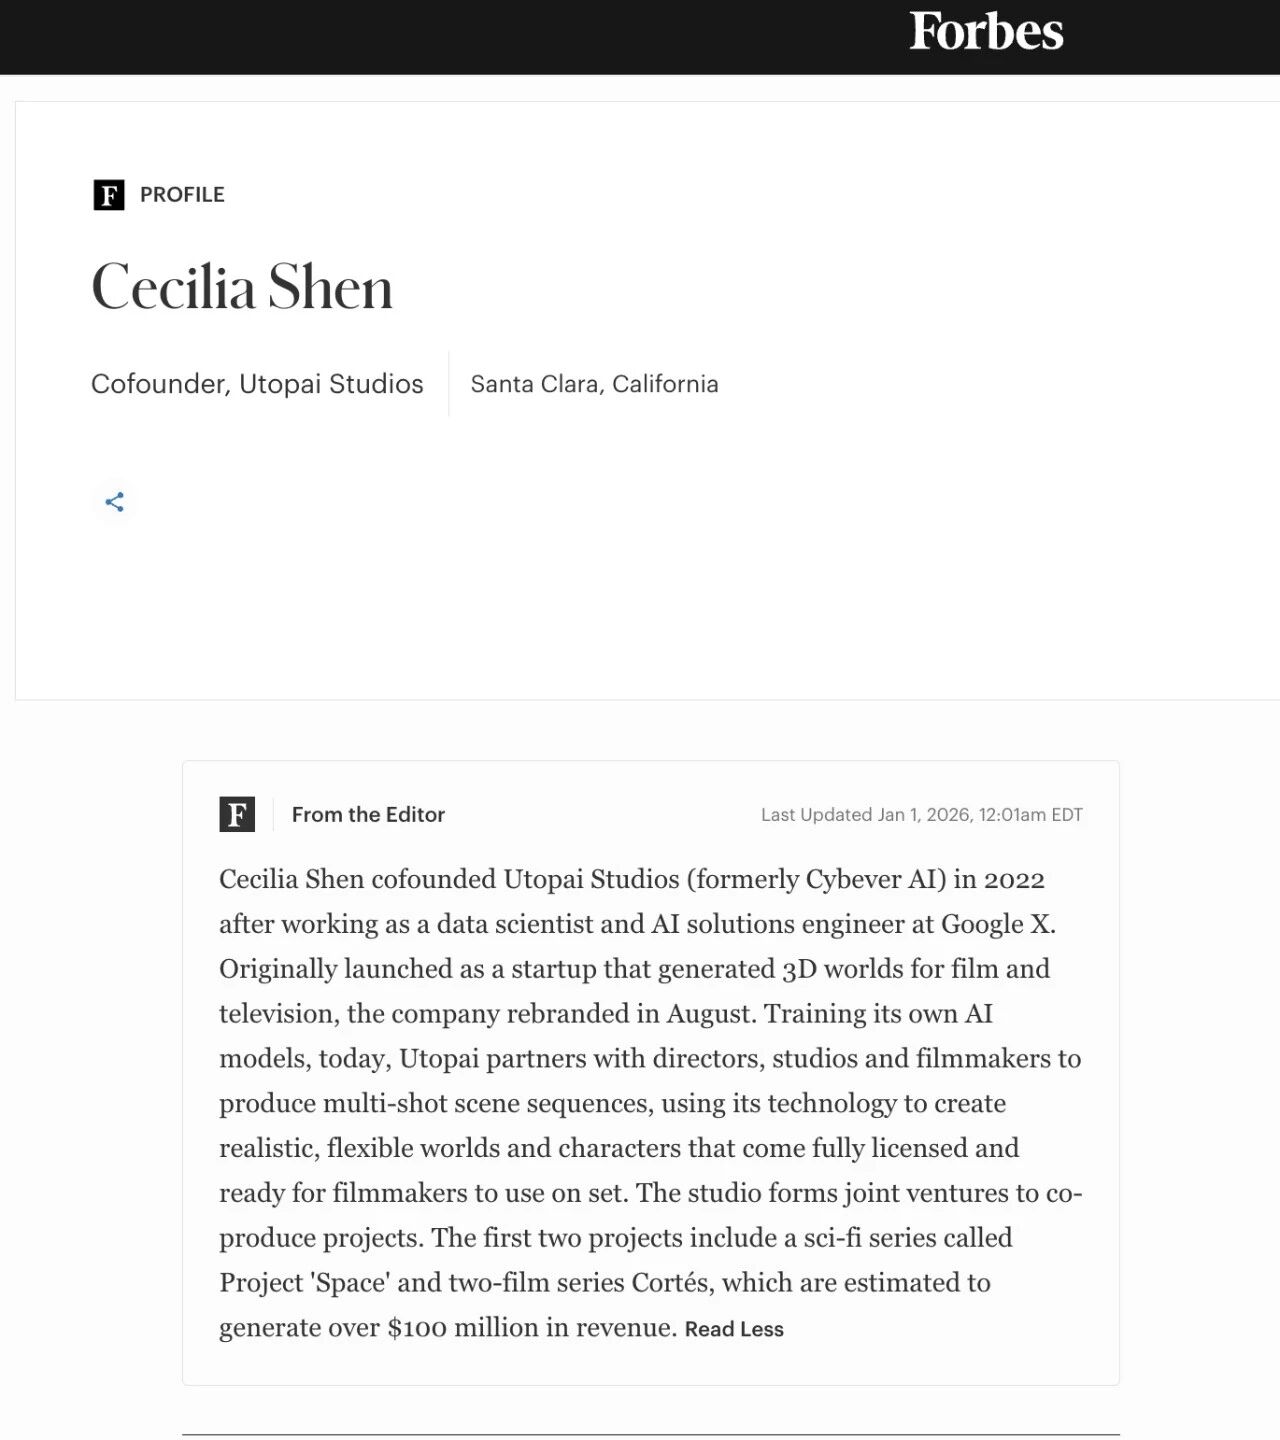Click the Cofounder, Utopai Studios title
The width and height of the screenshot is (1280, 1440).
pos(257,384)
